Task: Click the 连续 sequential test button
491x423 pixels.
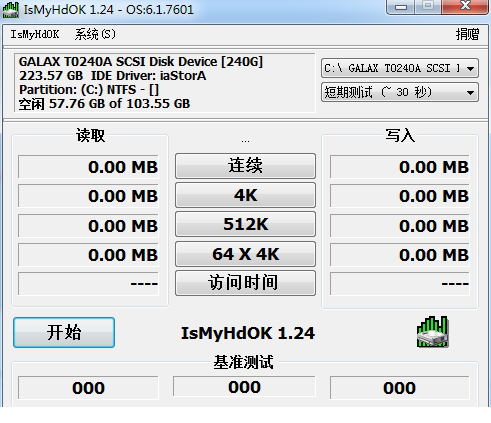Action: [245, 166]
